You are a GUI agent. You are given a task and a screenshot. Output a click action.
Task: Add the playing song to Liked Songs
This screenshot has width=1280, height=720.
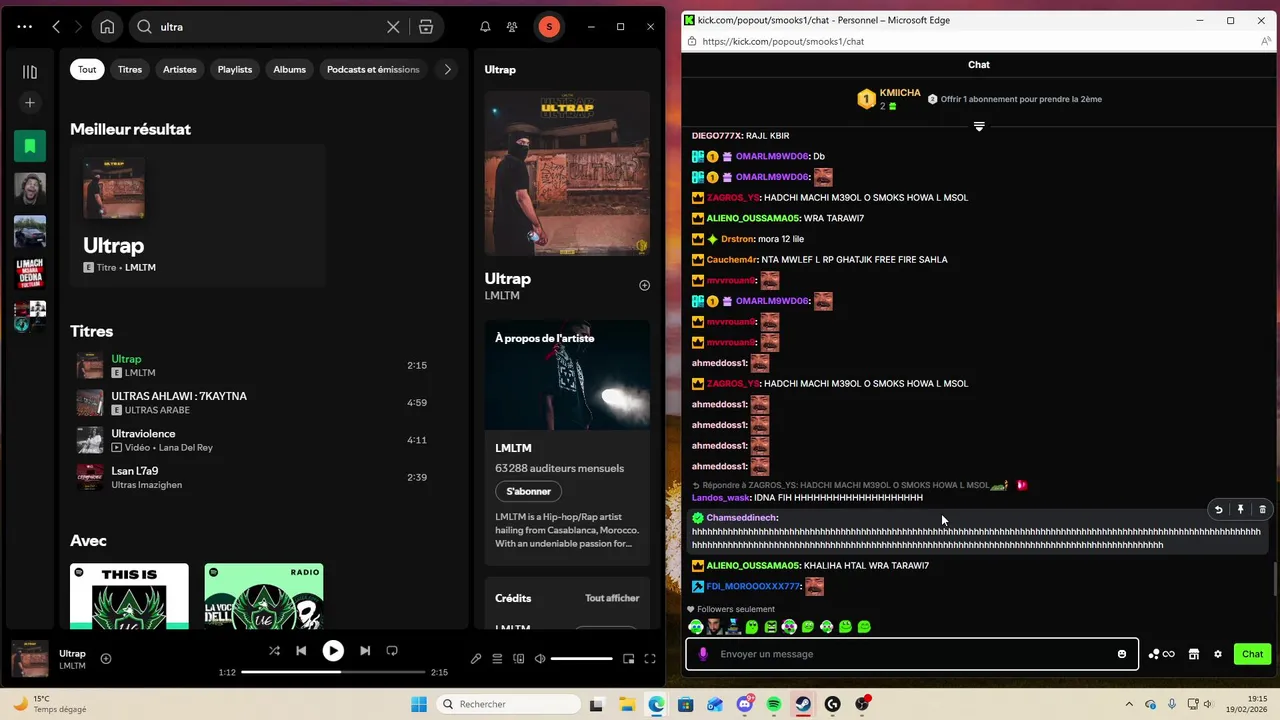(106, 658)
